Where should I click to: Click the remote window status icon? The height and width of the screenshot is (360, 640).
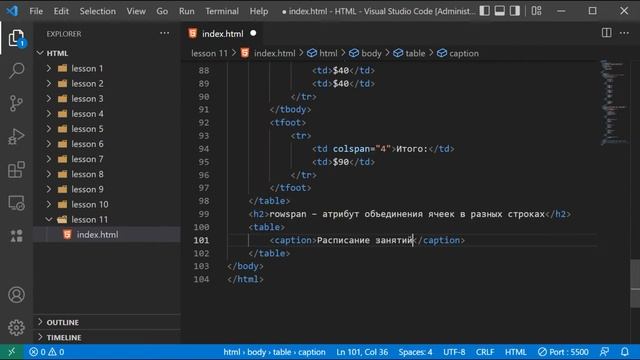(x=11, y=352)
